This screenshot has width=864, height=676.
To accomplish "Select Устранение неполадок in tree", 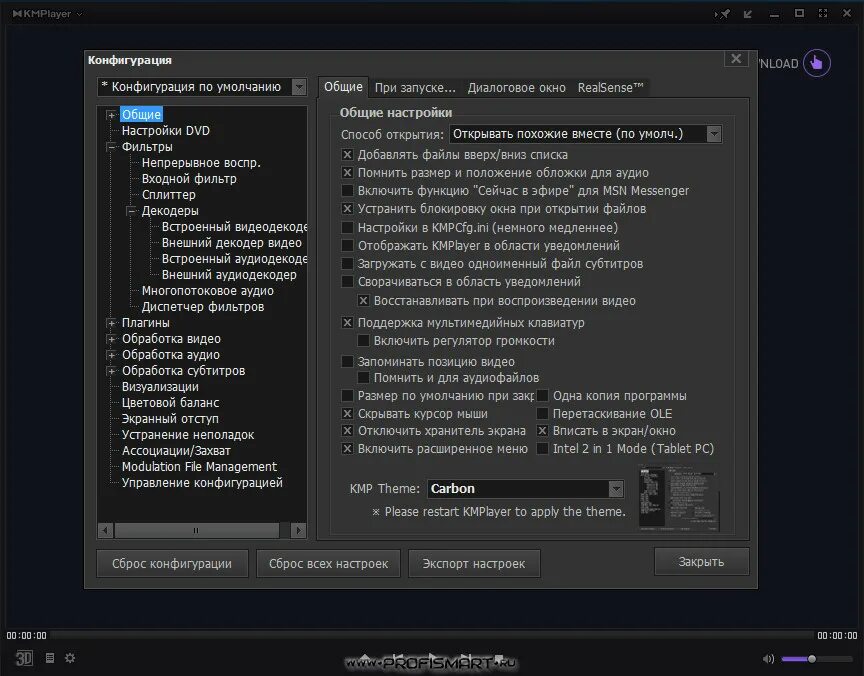I will [x=187, y=434].
